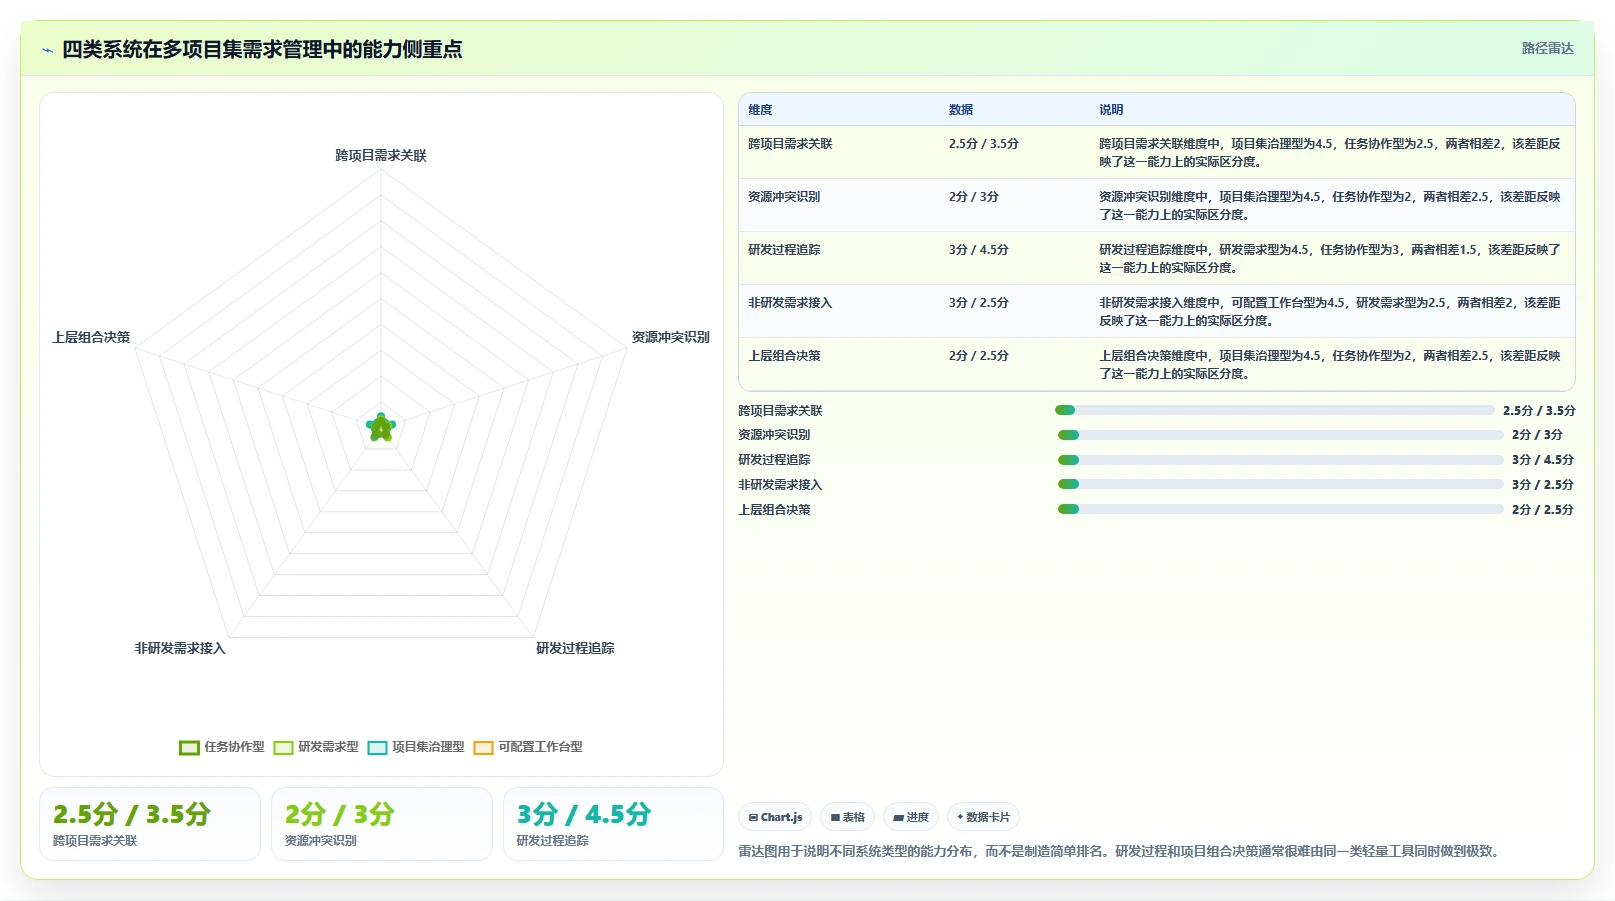Click the 可配置工作台型 orange legend box
This screenshot has width=1615, height=901.
point(483,747)
